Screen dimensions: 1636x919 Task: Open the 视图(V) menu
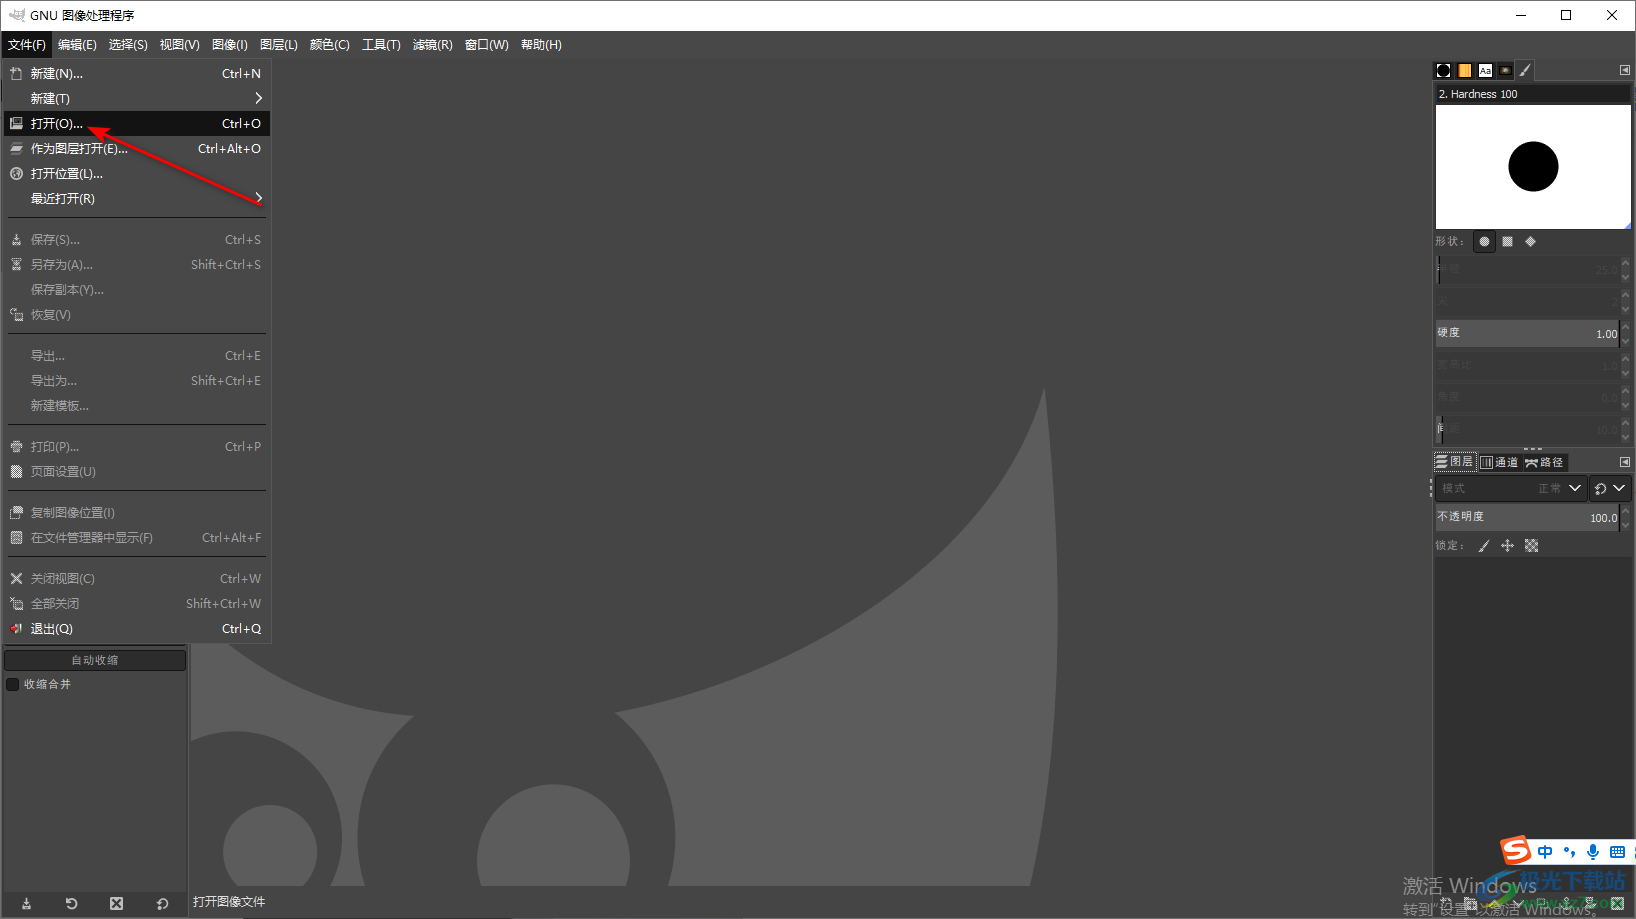coord(180,45)
